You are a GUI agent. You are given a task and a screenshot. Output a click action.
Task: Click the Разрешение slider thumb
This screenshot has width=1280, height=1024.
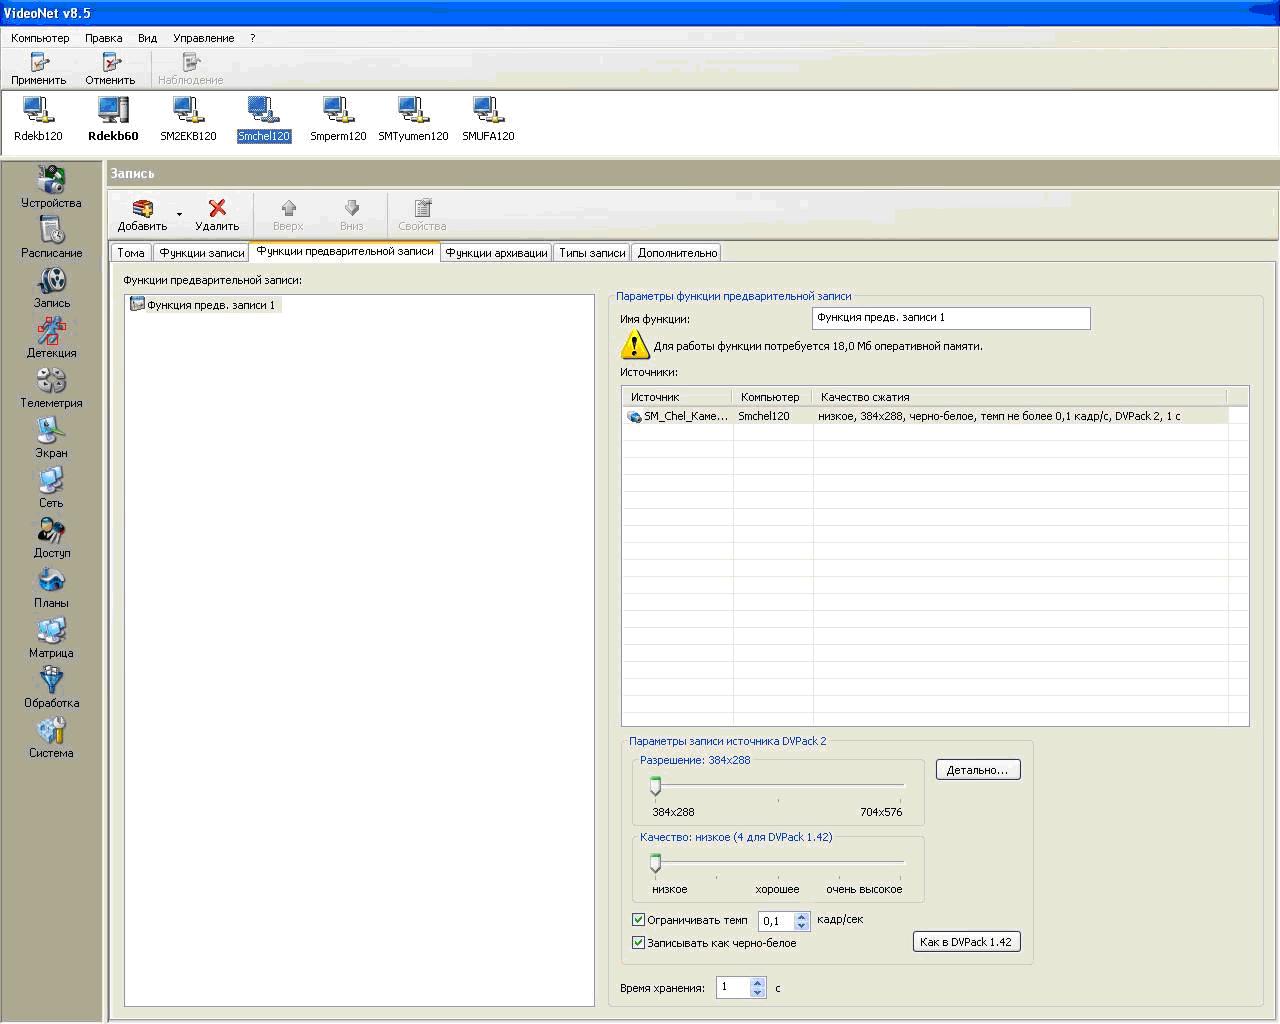656,786
